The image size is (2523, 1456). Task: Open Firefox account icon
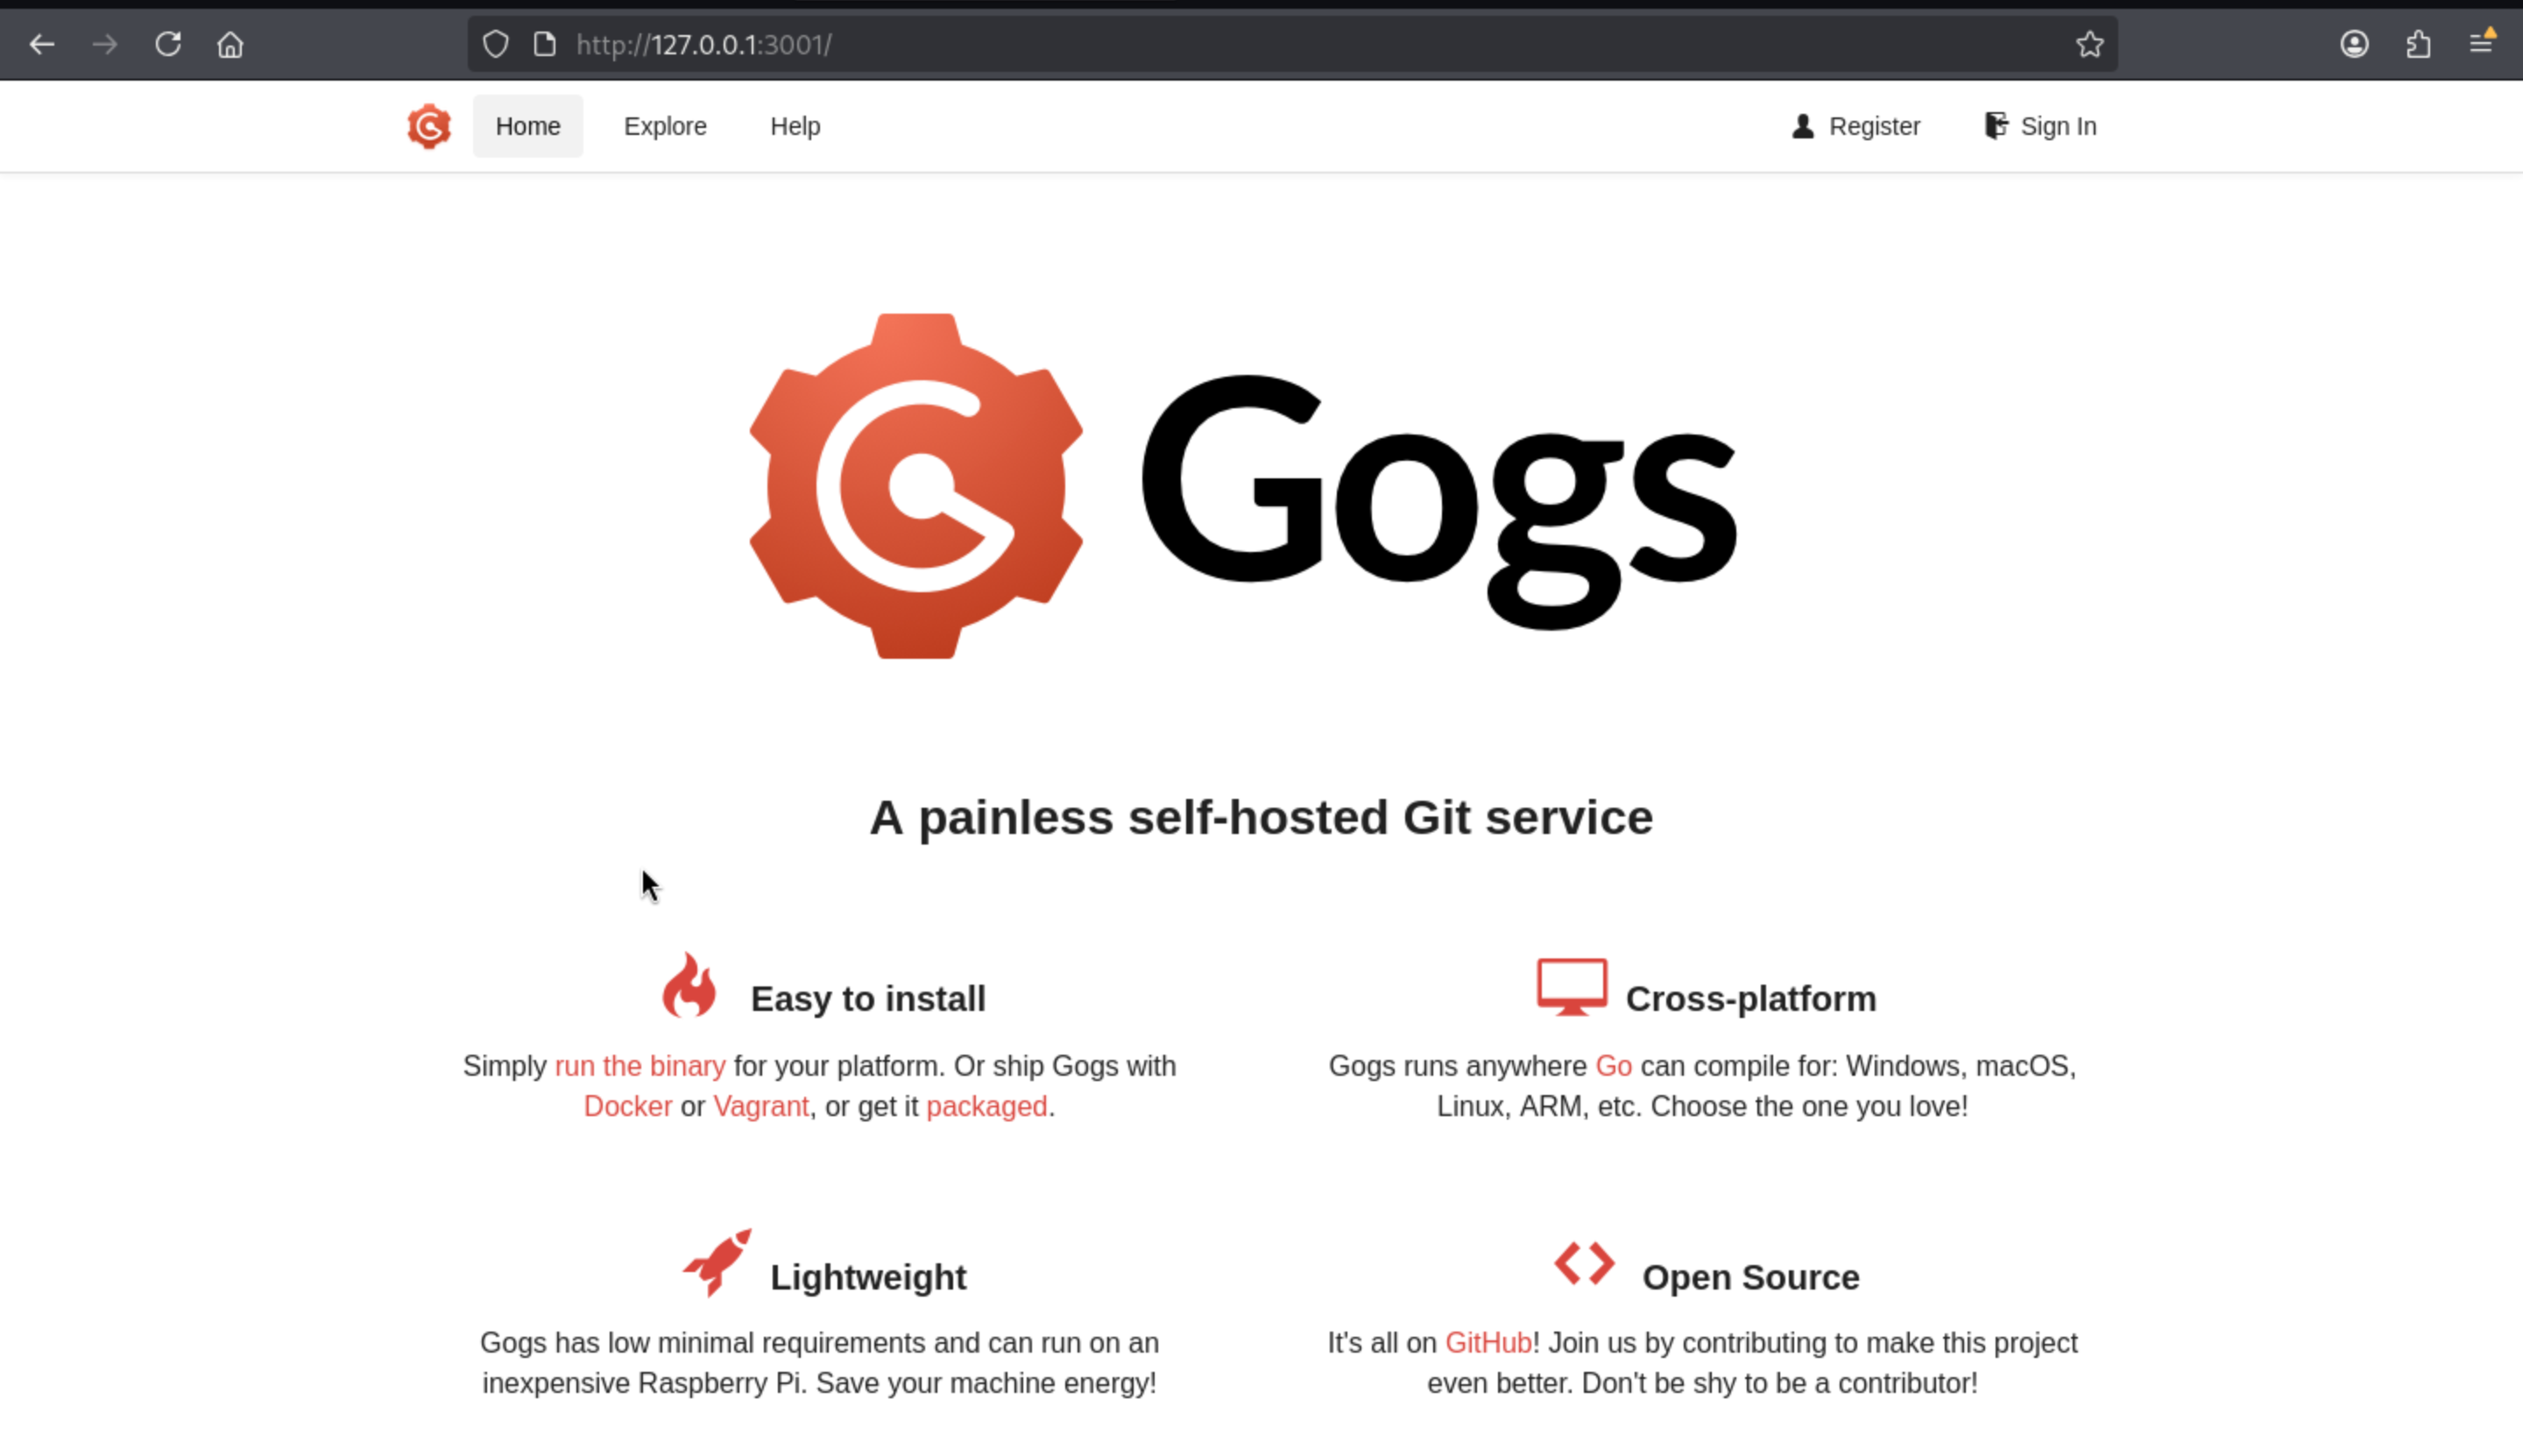(2354, 45)
